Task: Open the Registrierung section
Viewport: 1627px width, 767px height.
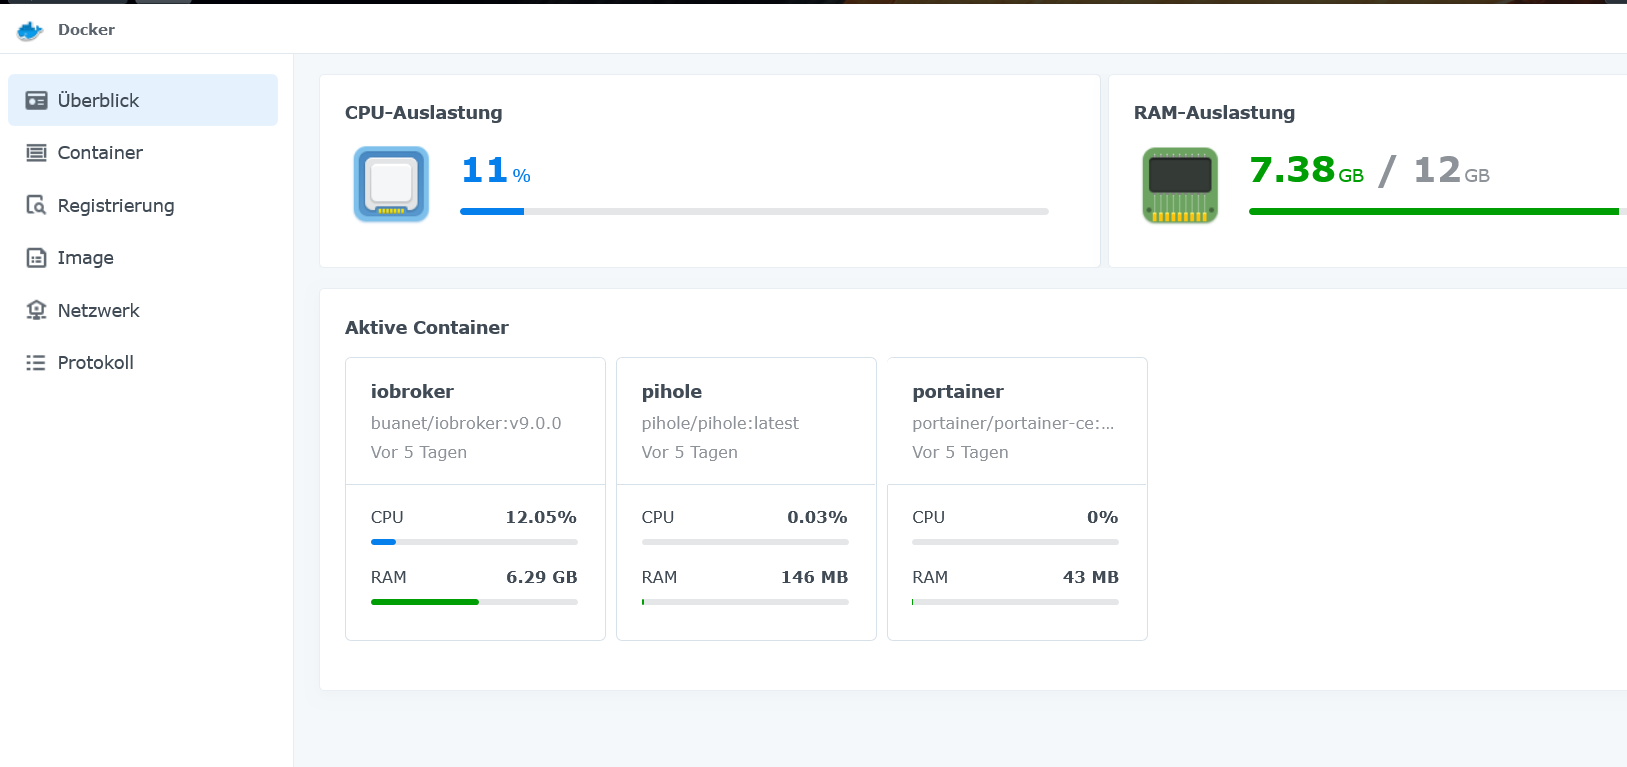Action: pyautogui.click(x=143, y=205)
